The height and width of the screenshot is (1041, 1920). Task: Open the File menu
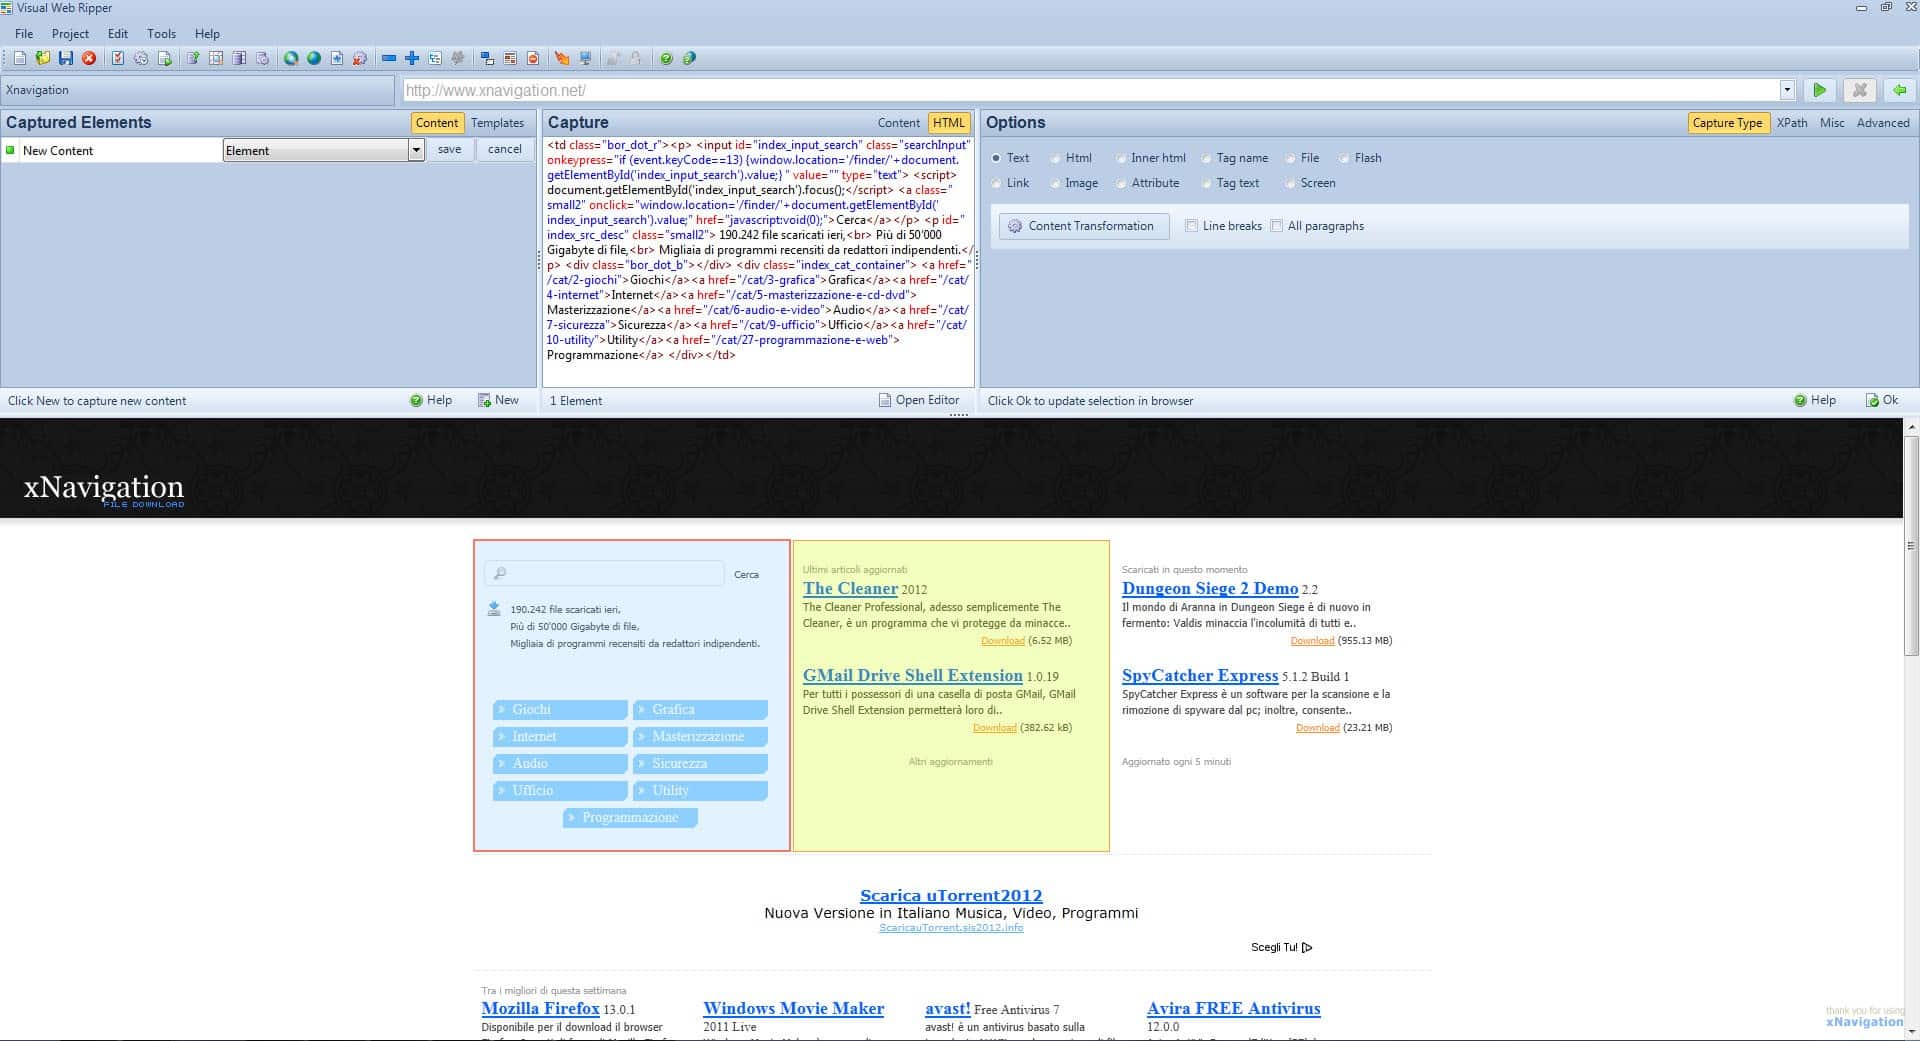point(24,33)
